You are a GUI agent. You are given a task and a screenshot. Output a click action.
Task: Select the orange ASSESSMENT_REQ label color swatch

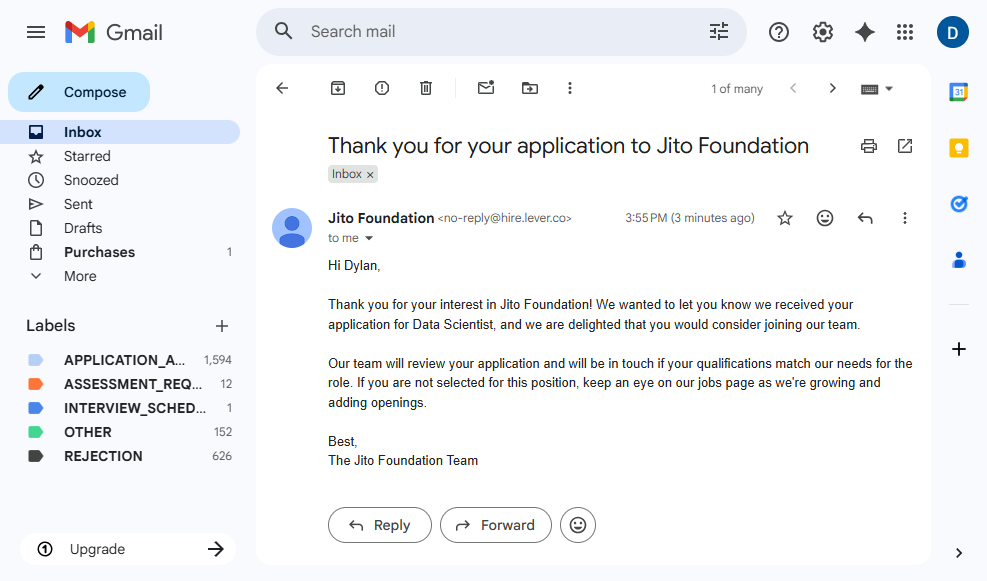[x=36, y=384]
